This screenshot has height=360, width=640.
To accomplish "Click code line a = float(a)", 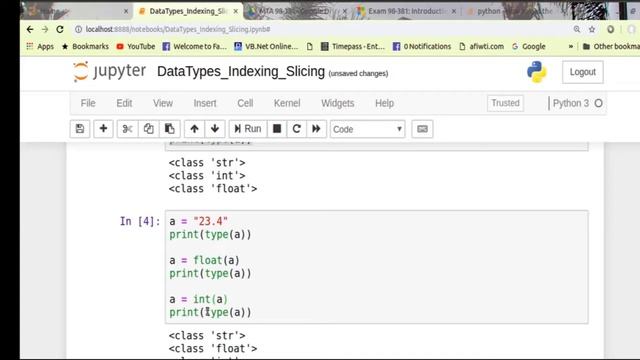I will [204, 260].
